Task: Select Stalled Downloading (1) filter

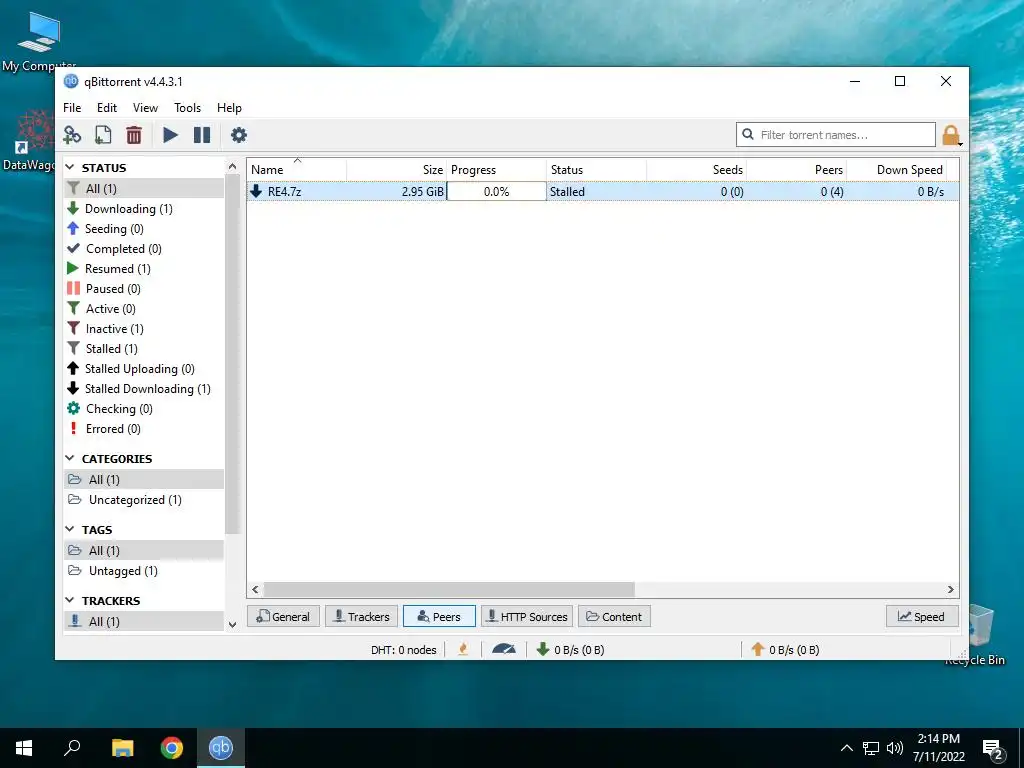Action: tap(147, 389)
